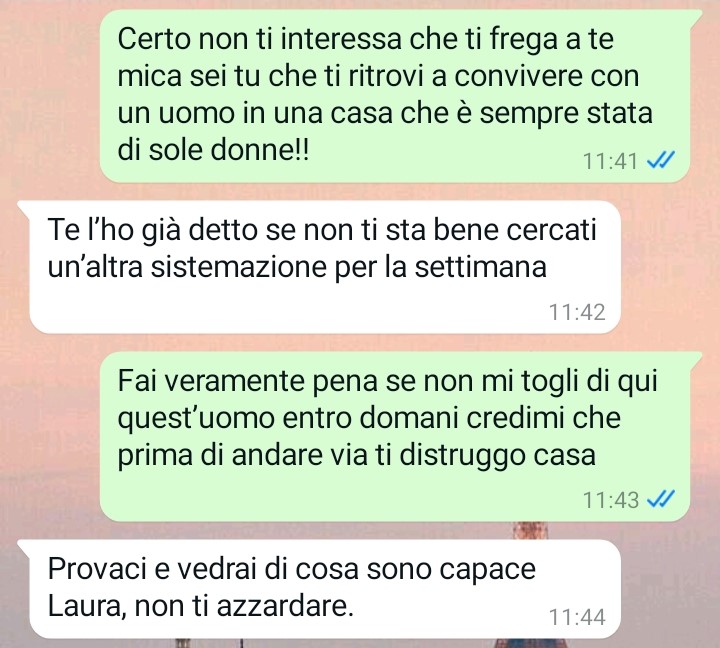This screenshot has height=648, width=720.
Task: Select the 11:41 timestamp
Action: tap(610, 161)
